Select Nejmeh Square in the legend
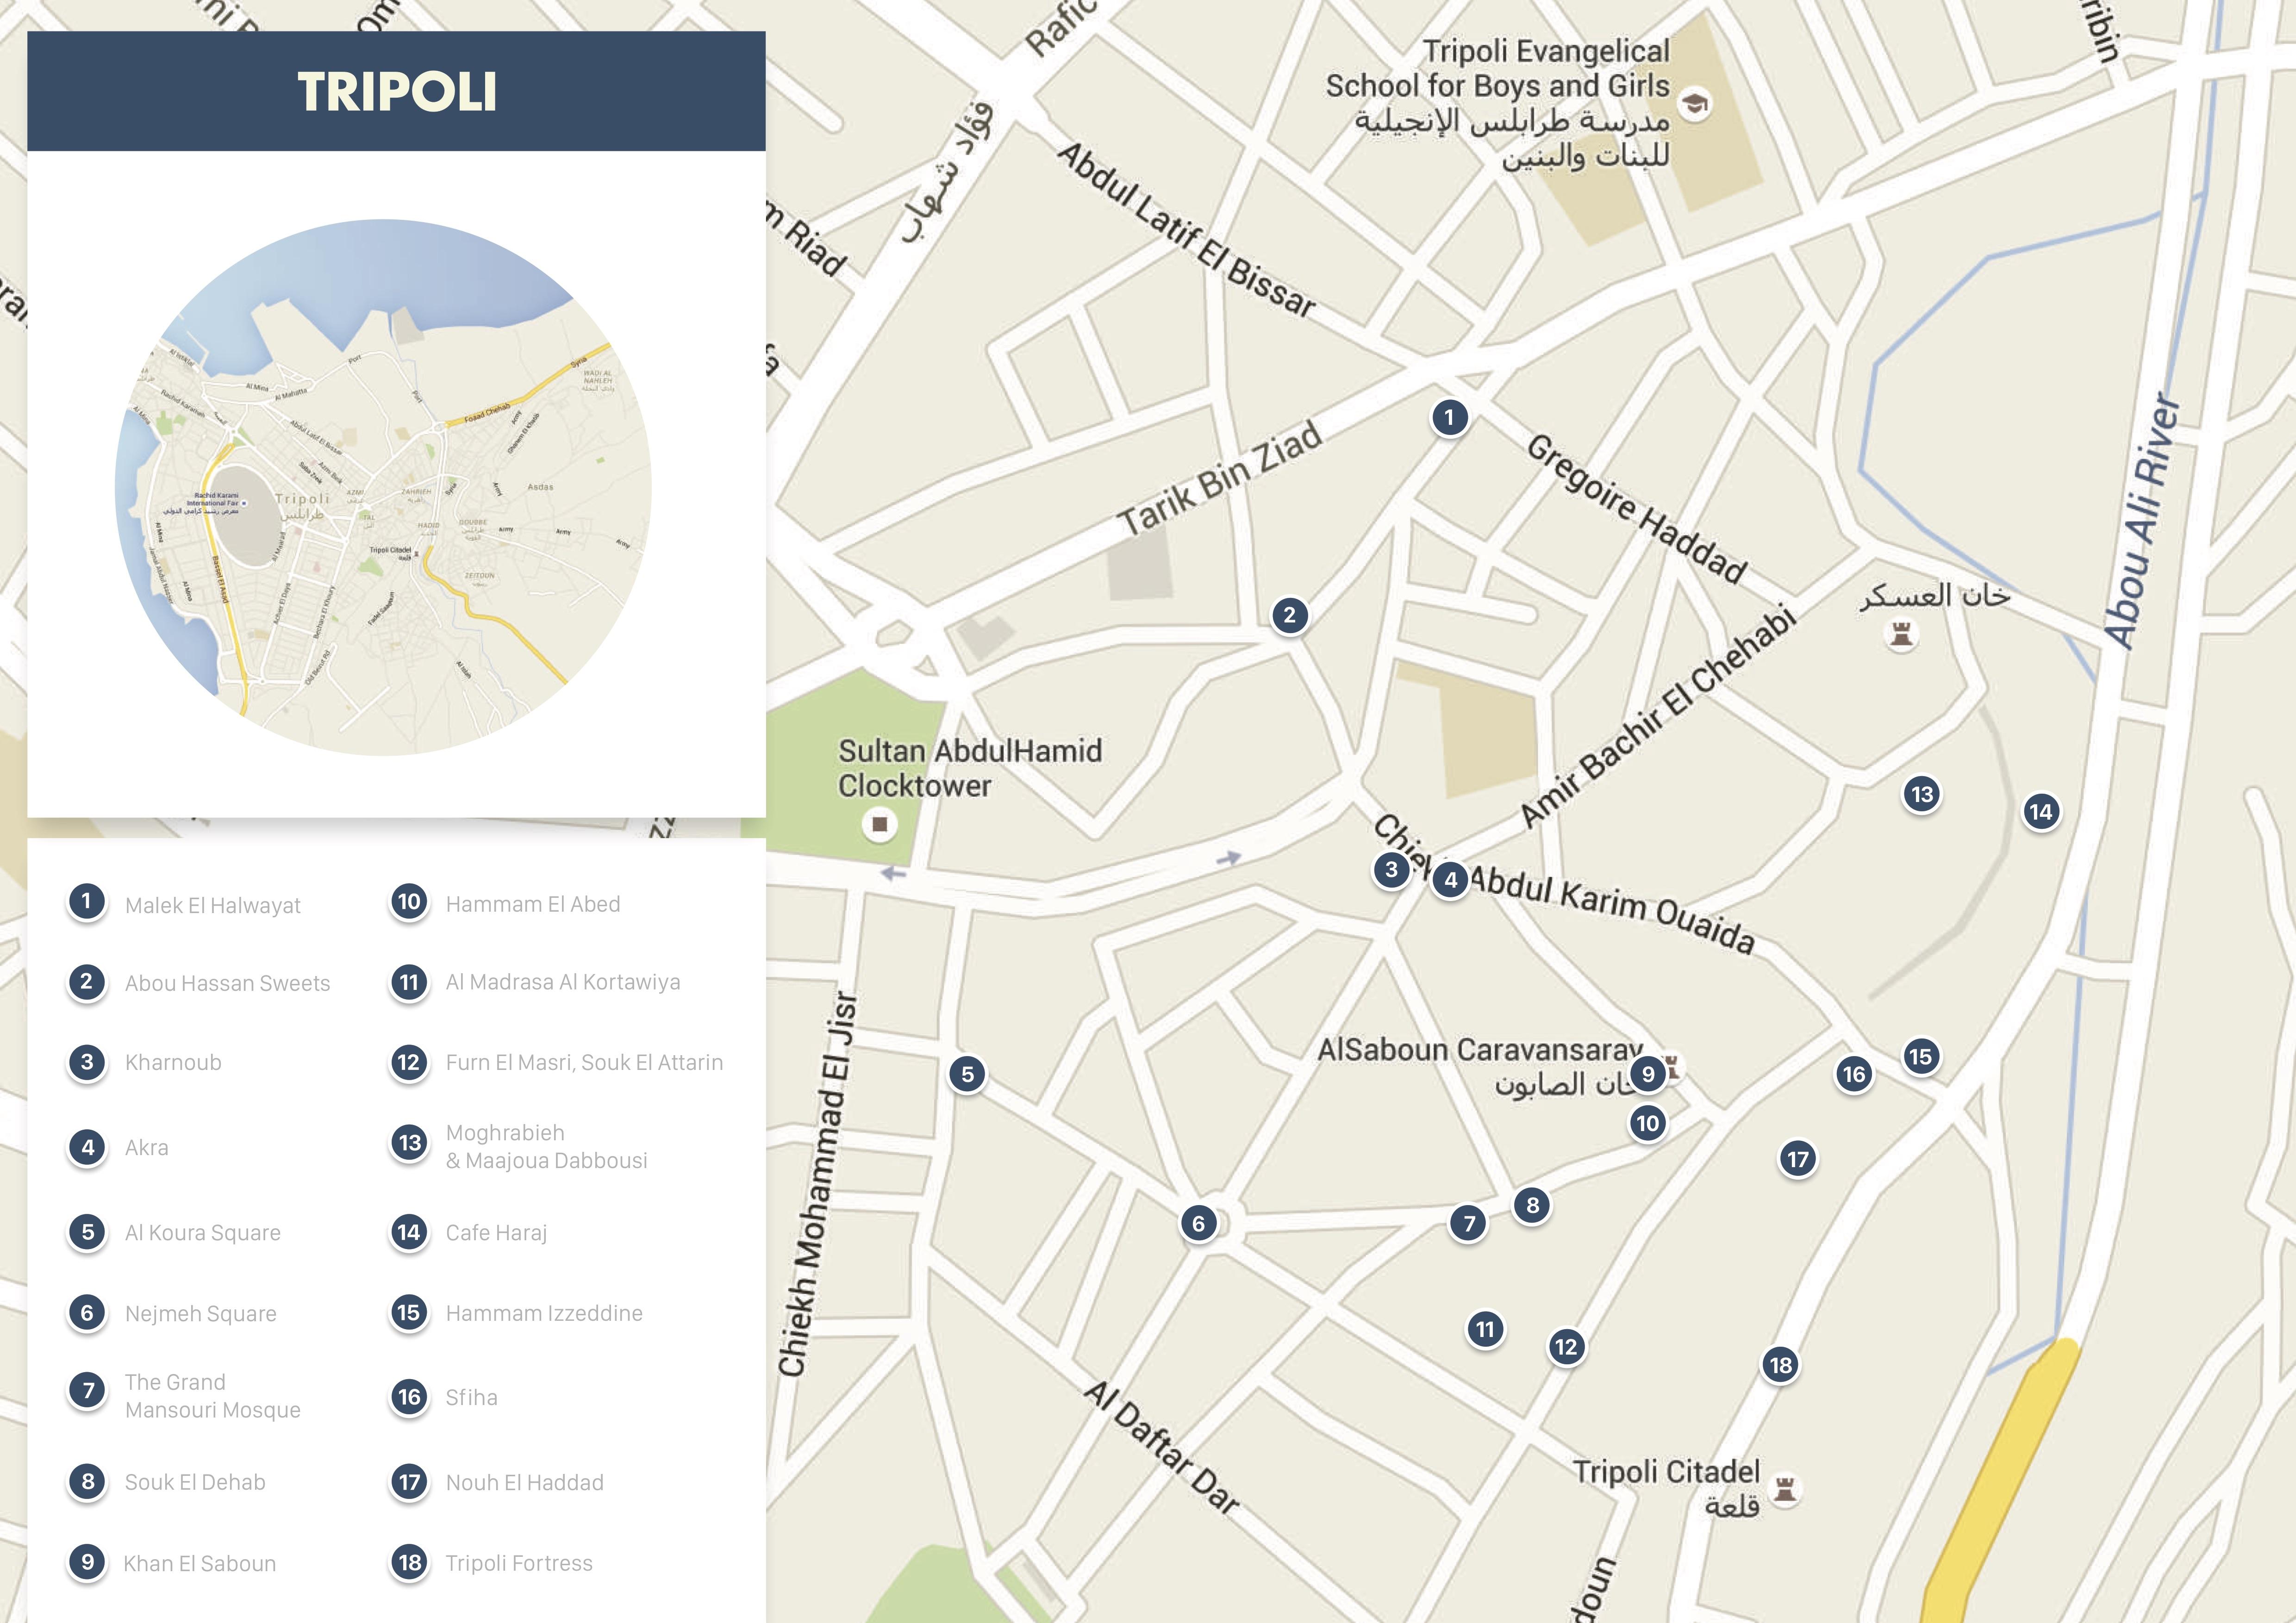 tap(200, 1313)
